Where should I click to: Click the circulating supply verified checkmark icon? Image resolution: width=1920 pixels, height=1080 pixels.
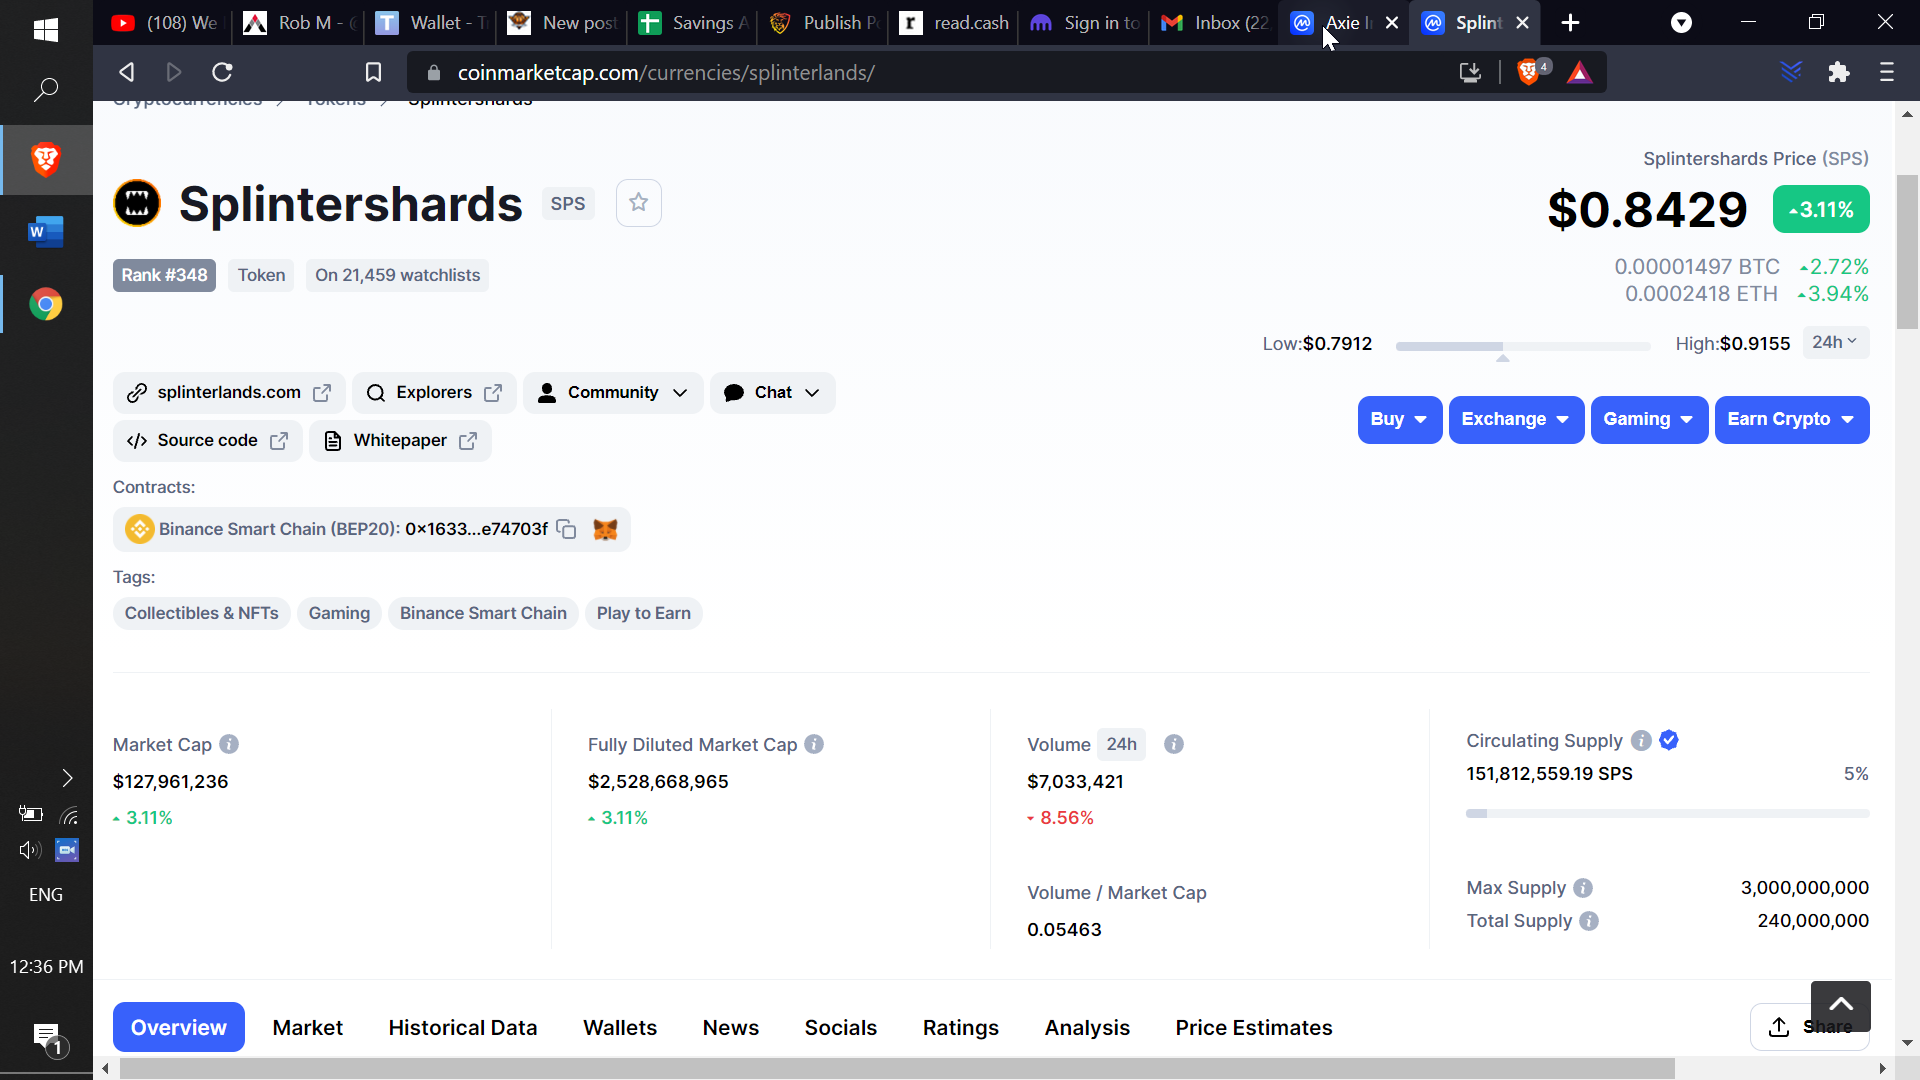(1668, 740)
